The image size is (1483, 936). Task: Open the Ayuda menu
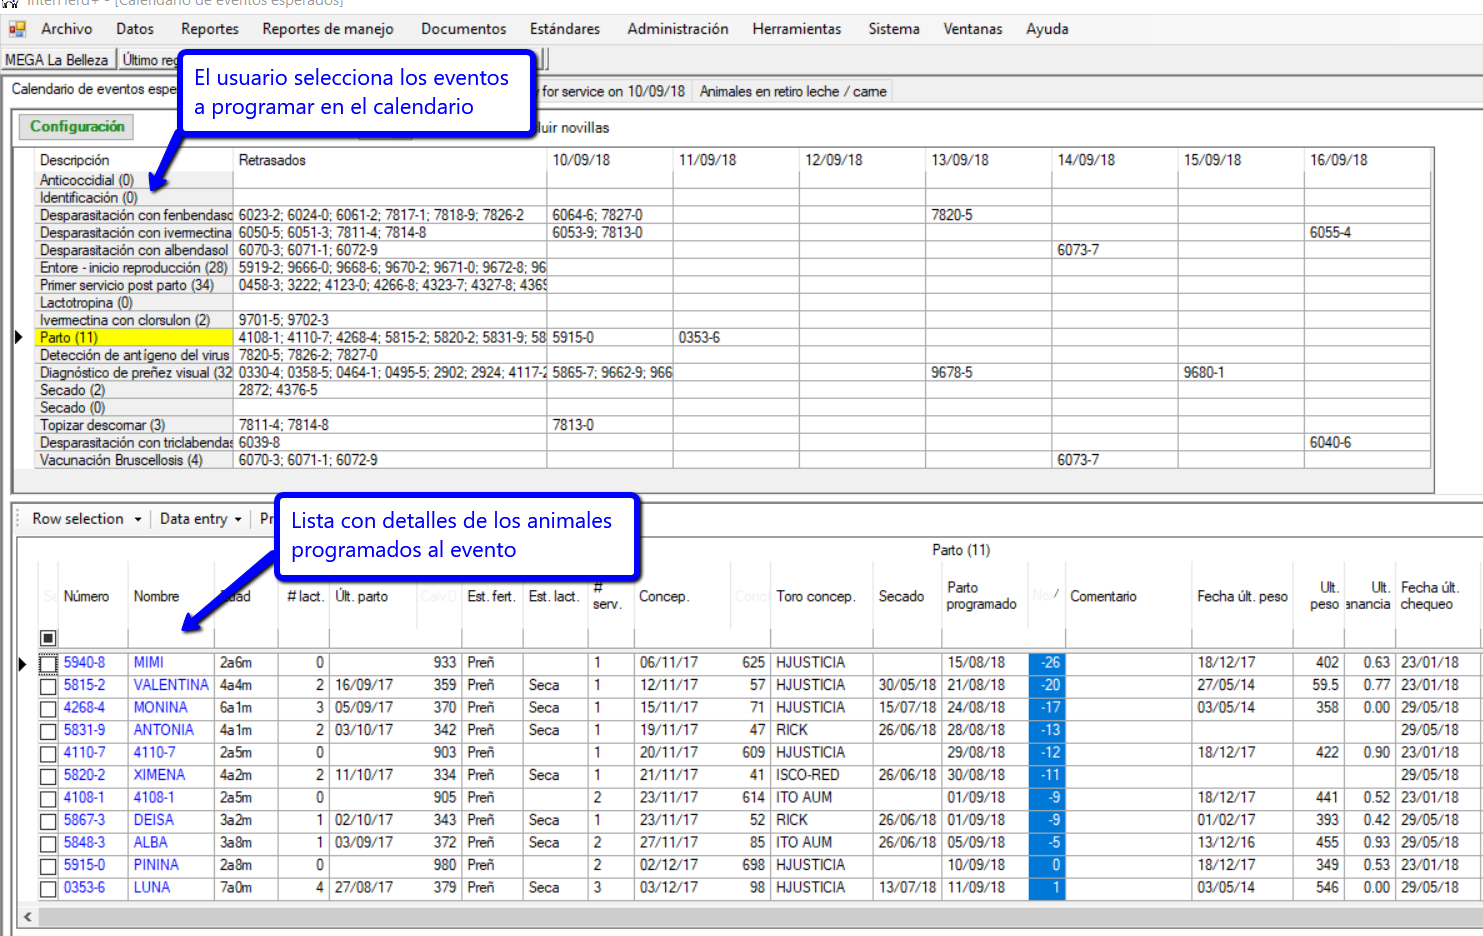pyautogui.click(x=1047, y=29)
